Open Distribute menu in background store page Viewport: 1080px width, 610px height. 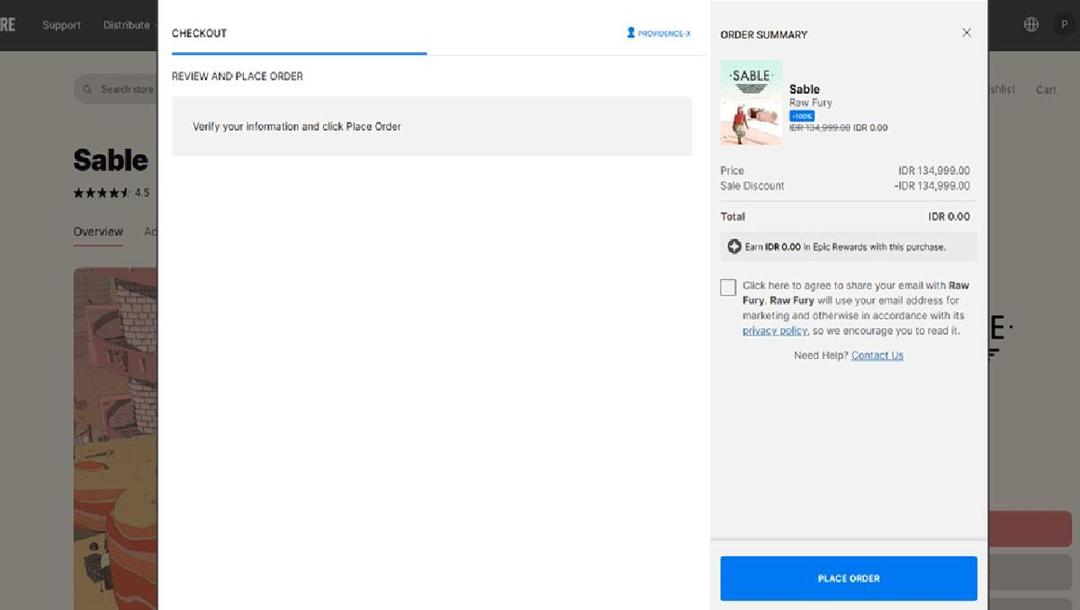click(x=126, y=25)
